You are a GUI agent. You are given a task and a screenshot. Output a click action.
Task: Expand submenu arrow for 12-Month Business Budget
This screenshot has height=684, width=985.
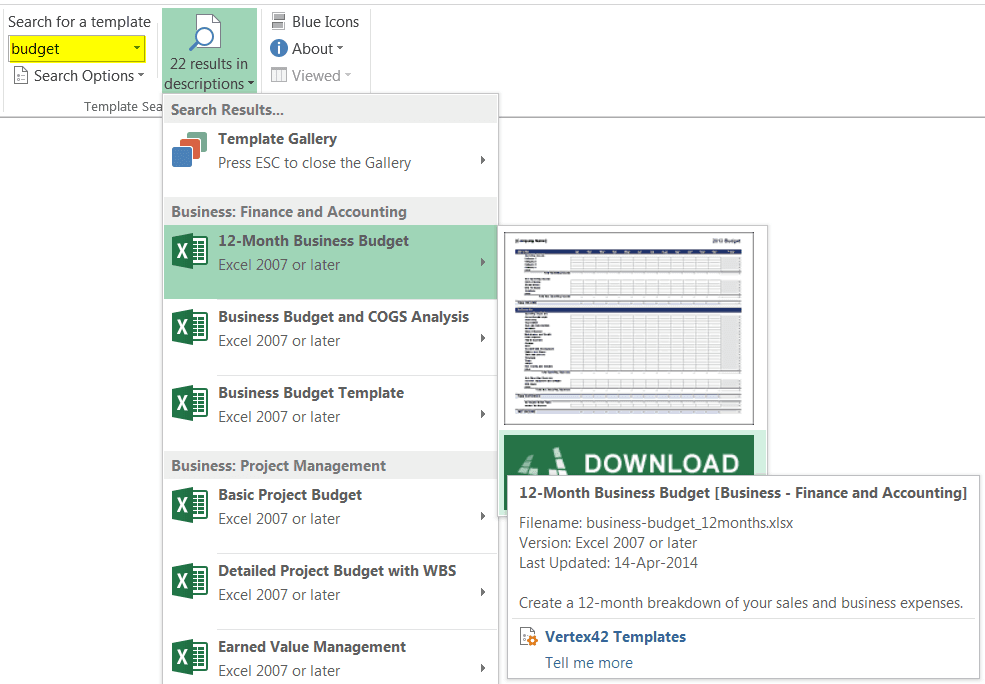click(x=482, y=262)
